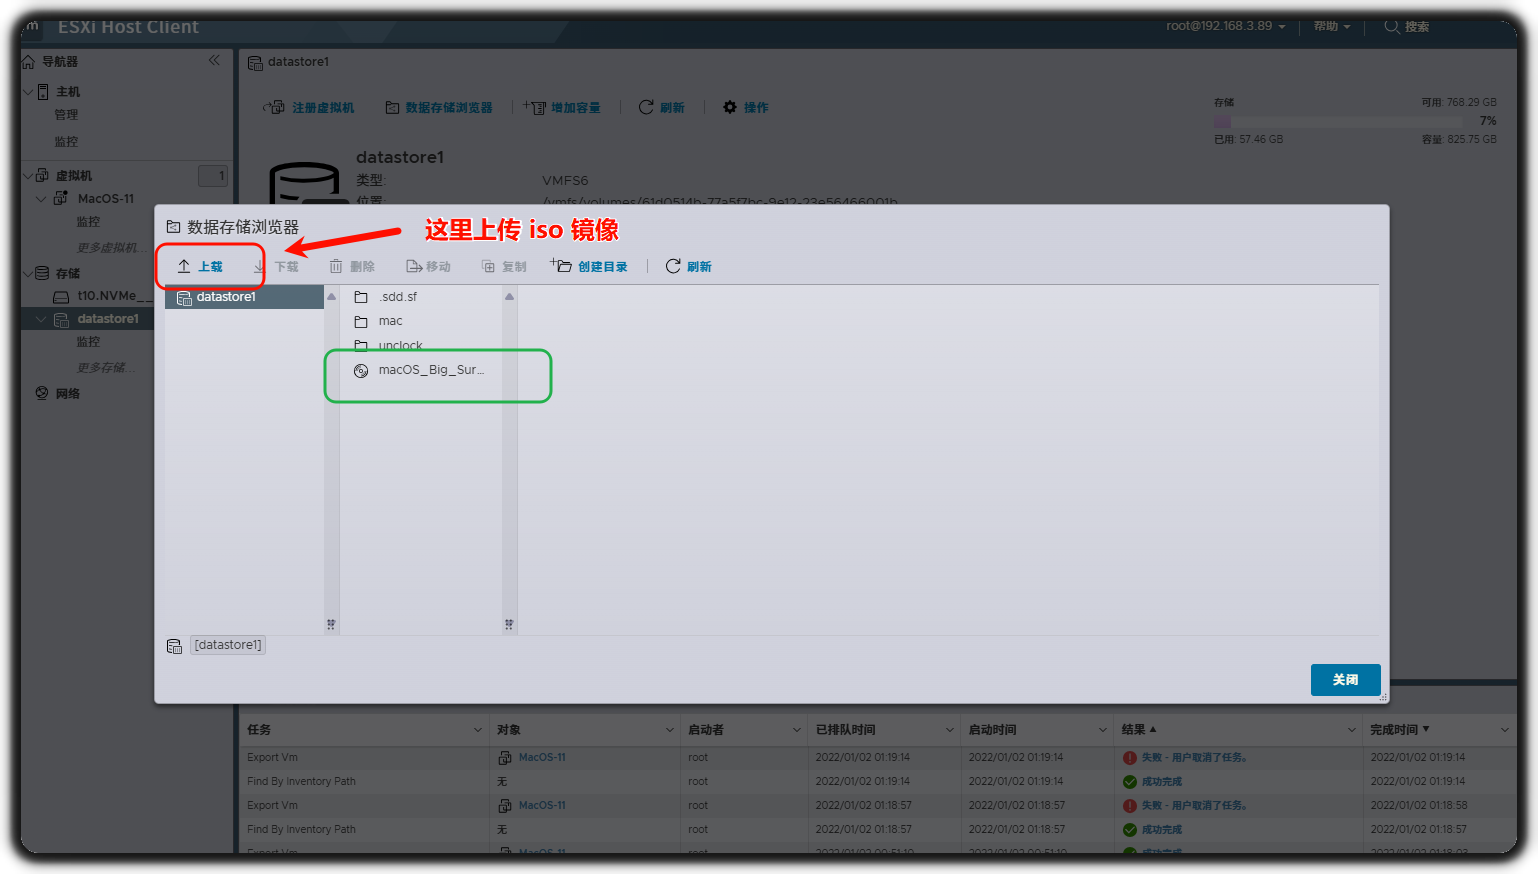Select the macOS_Big_Sur ISO file
This screenshot has height=874, width=1538.
[x=430, y=370]
